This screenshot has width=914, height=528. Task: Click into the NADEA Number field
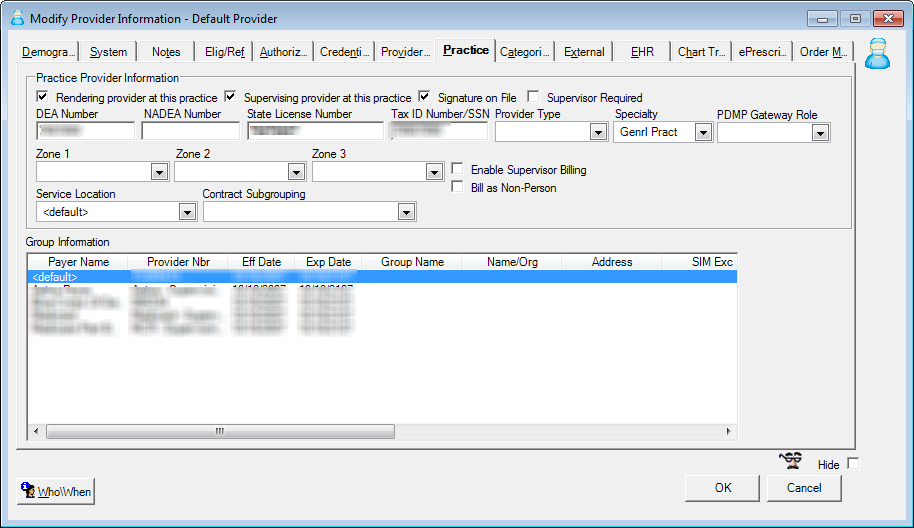pyautogui.click(x=191, y=131)
